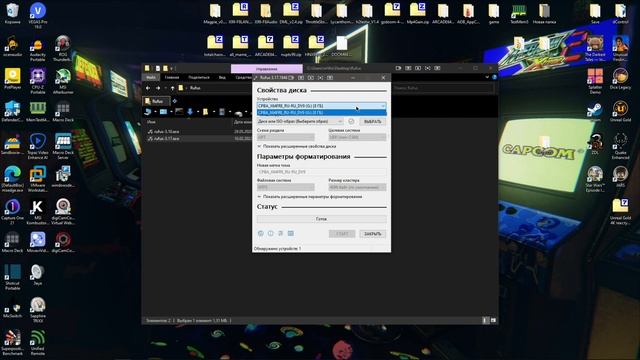This screenshot has width=640, height=360.
Task: Click the blue download arrow toolbar icon in Explorer
Action: [190, 111]
